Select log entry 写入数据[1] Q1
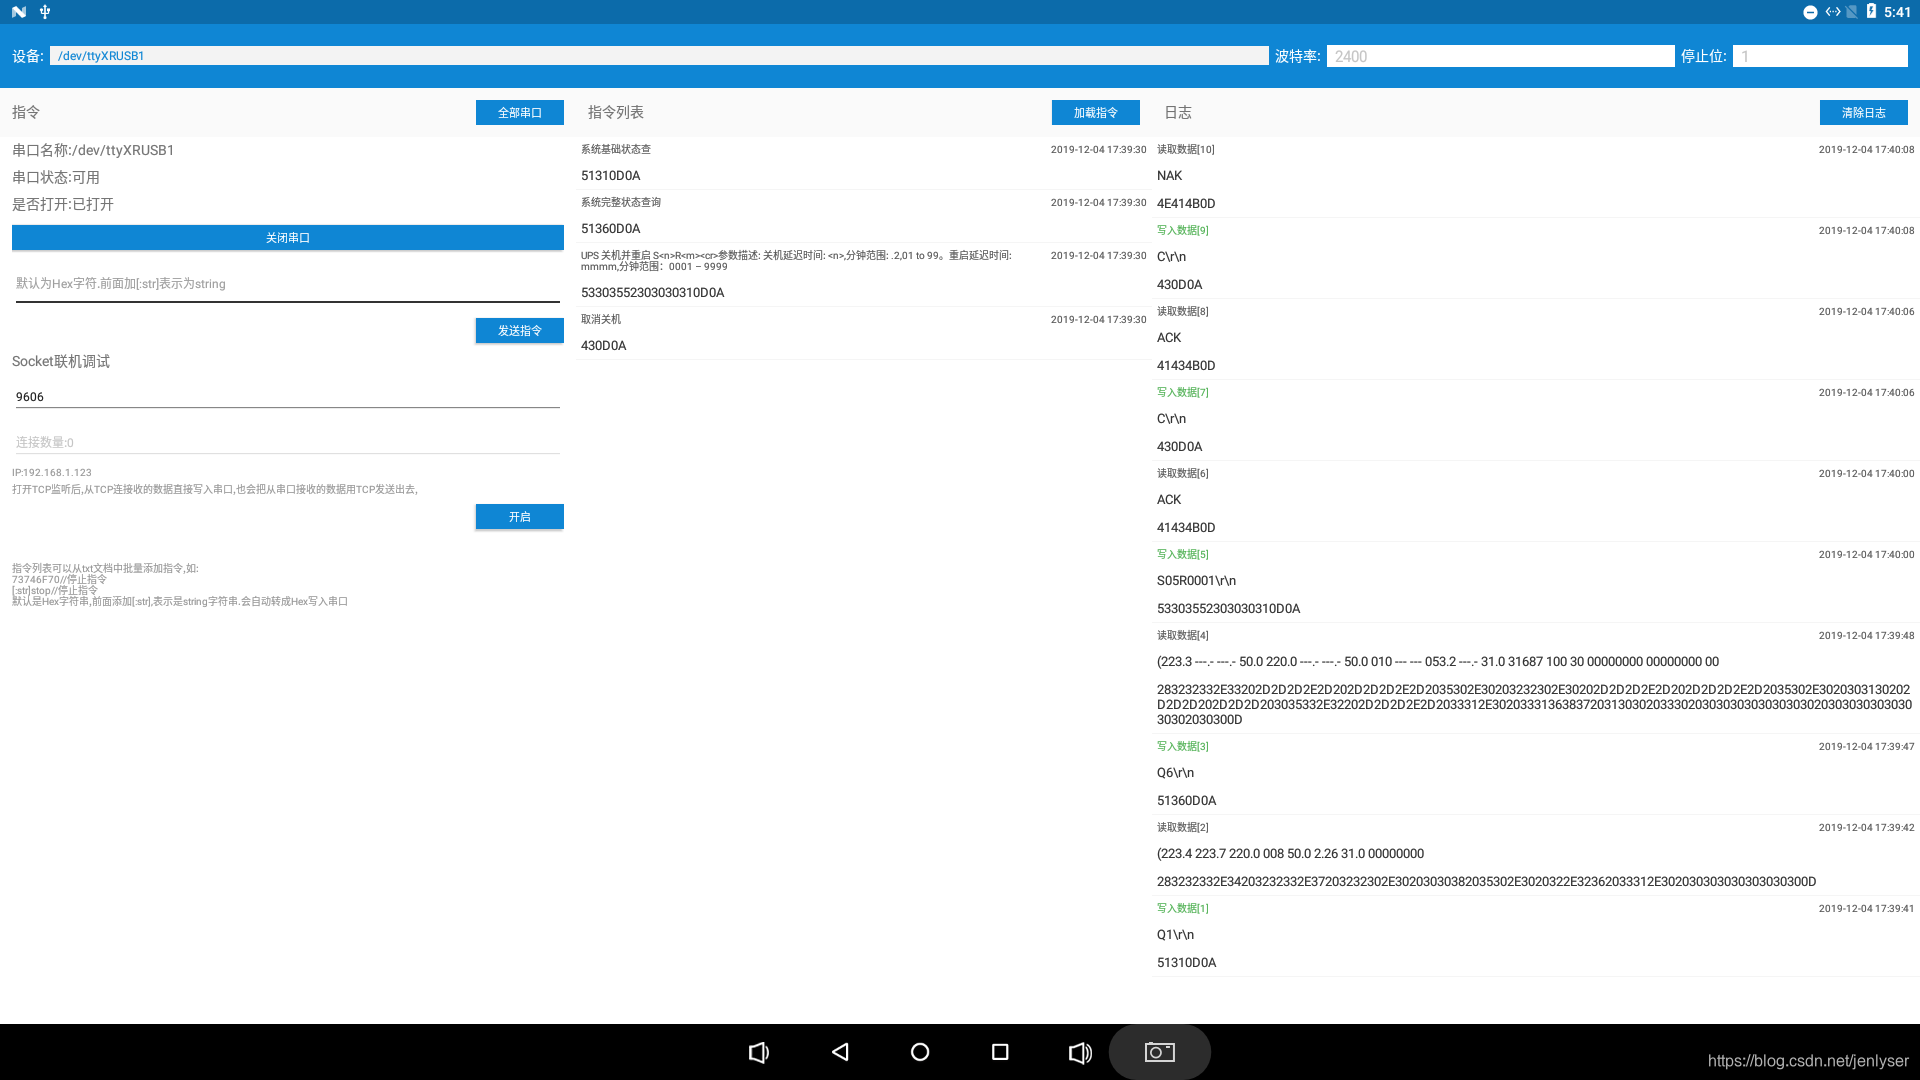Viewport: 1920px width, 1080px height. (1536, 936)
